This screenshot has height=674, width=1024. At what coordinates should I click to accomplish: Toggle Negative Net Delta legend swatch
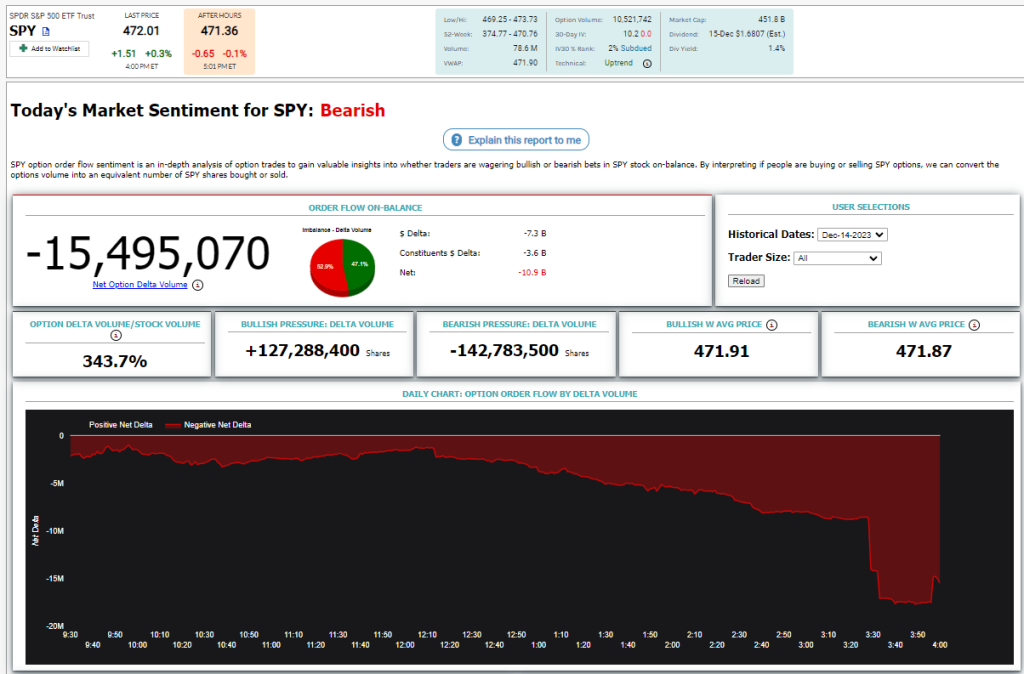pyautogui.click(x=172, y=425)
